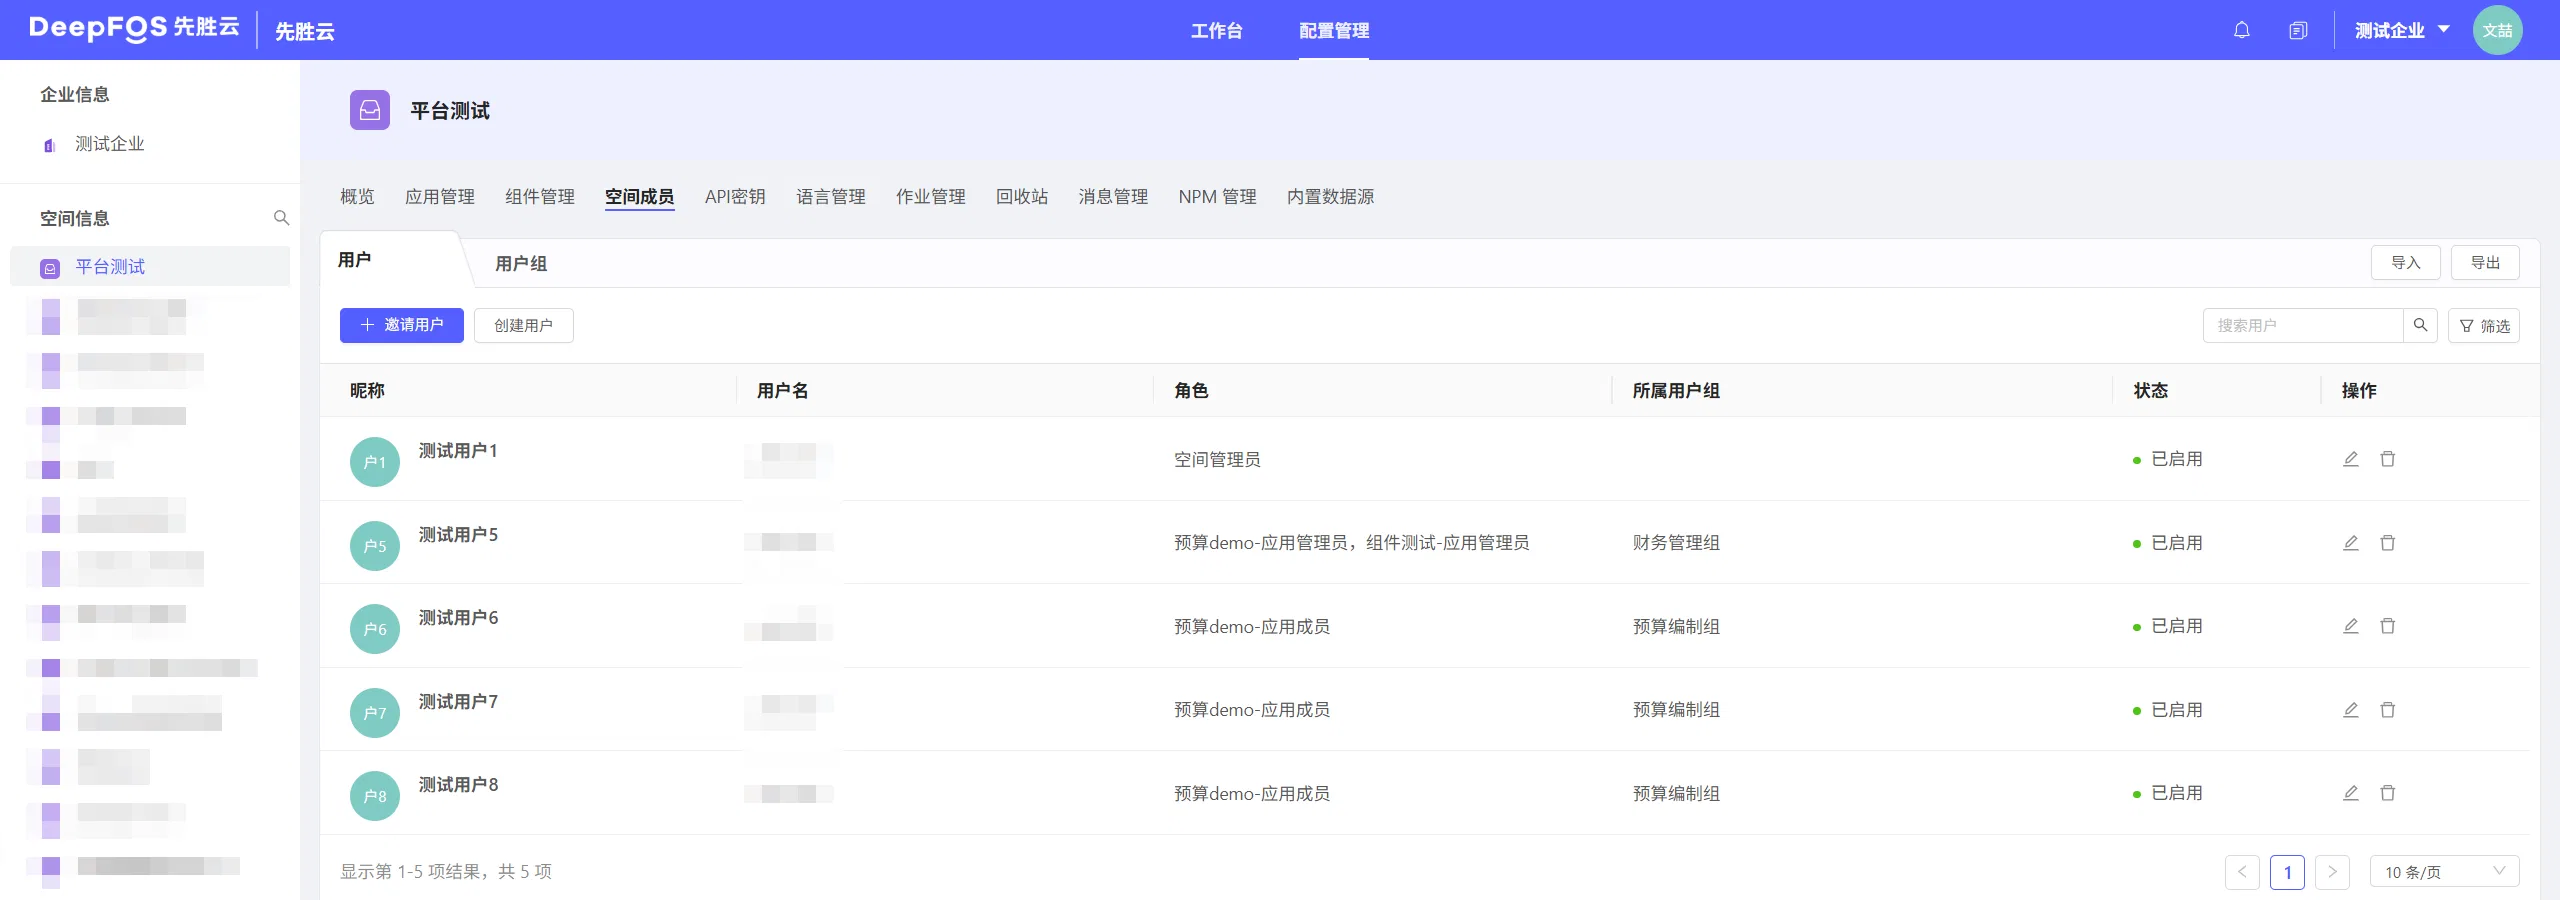Select page 1 in pagination
The image size is (2560, 900).
(x=2287, y=872)
